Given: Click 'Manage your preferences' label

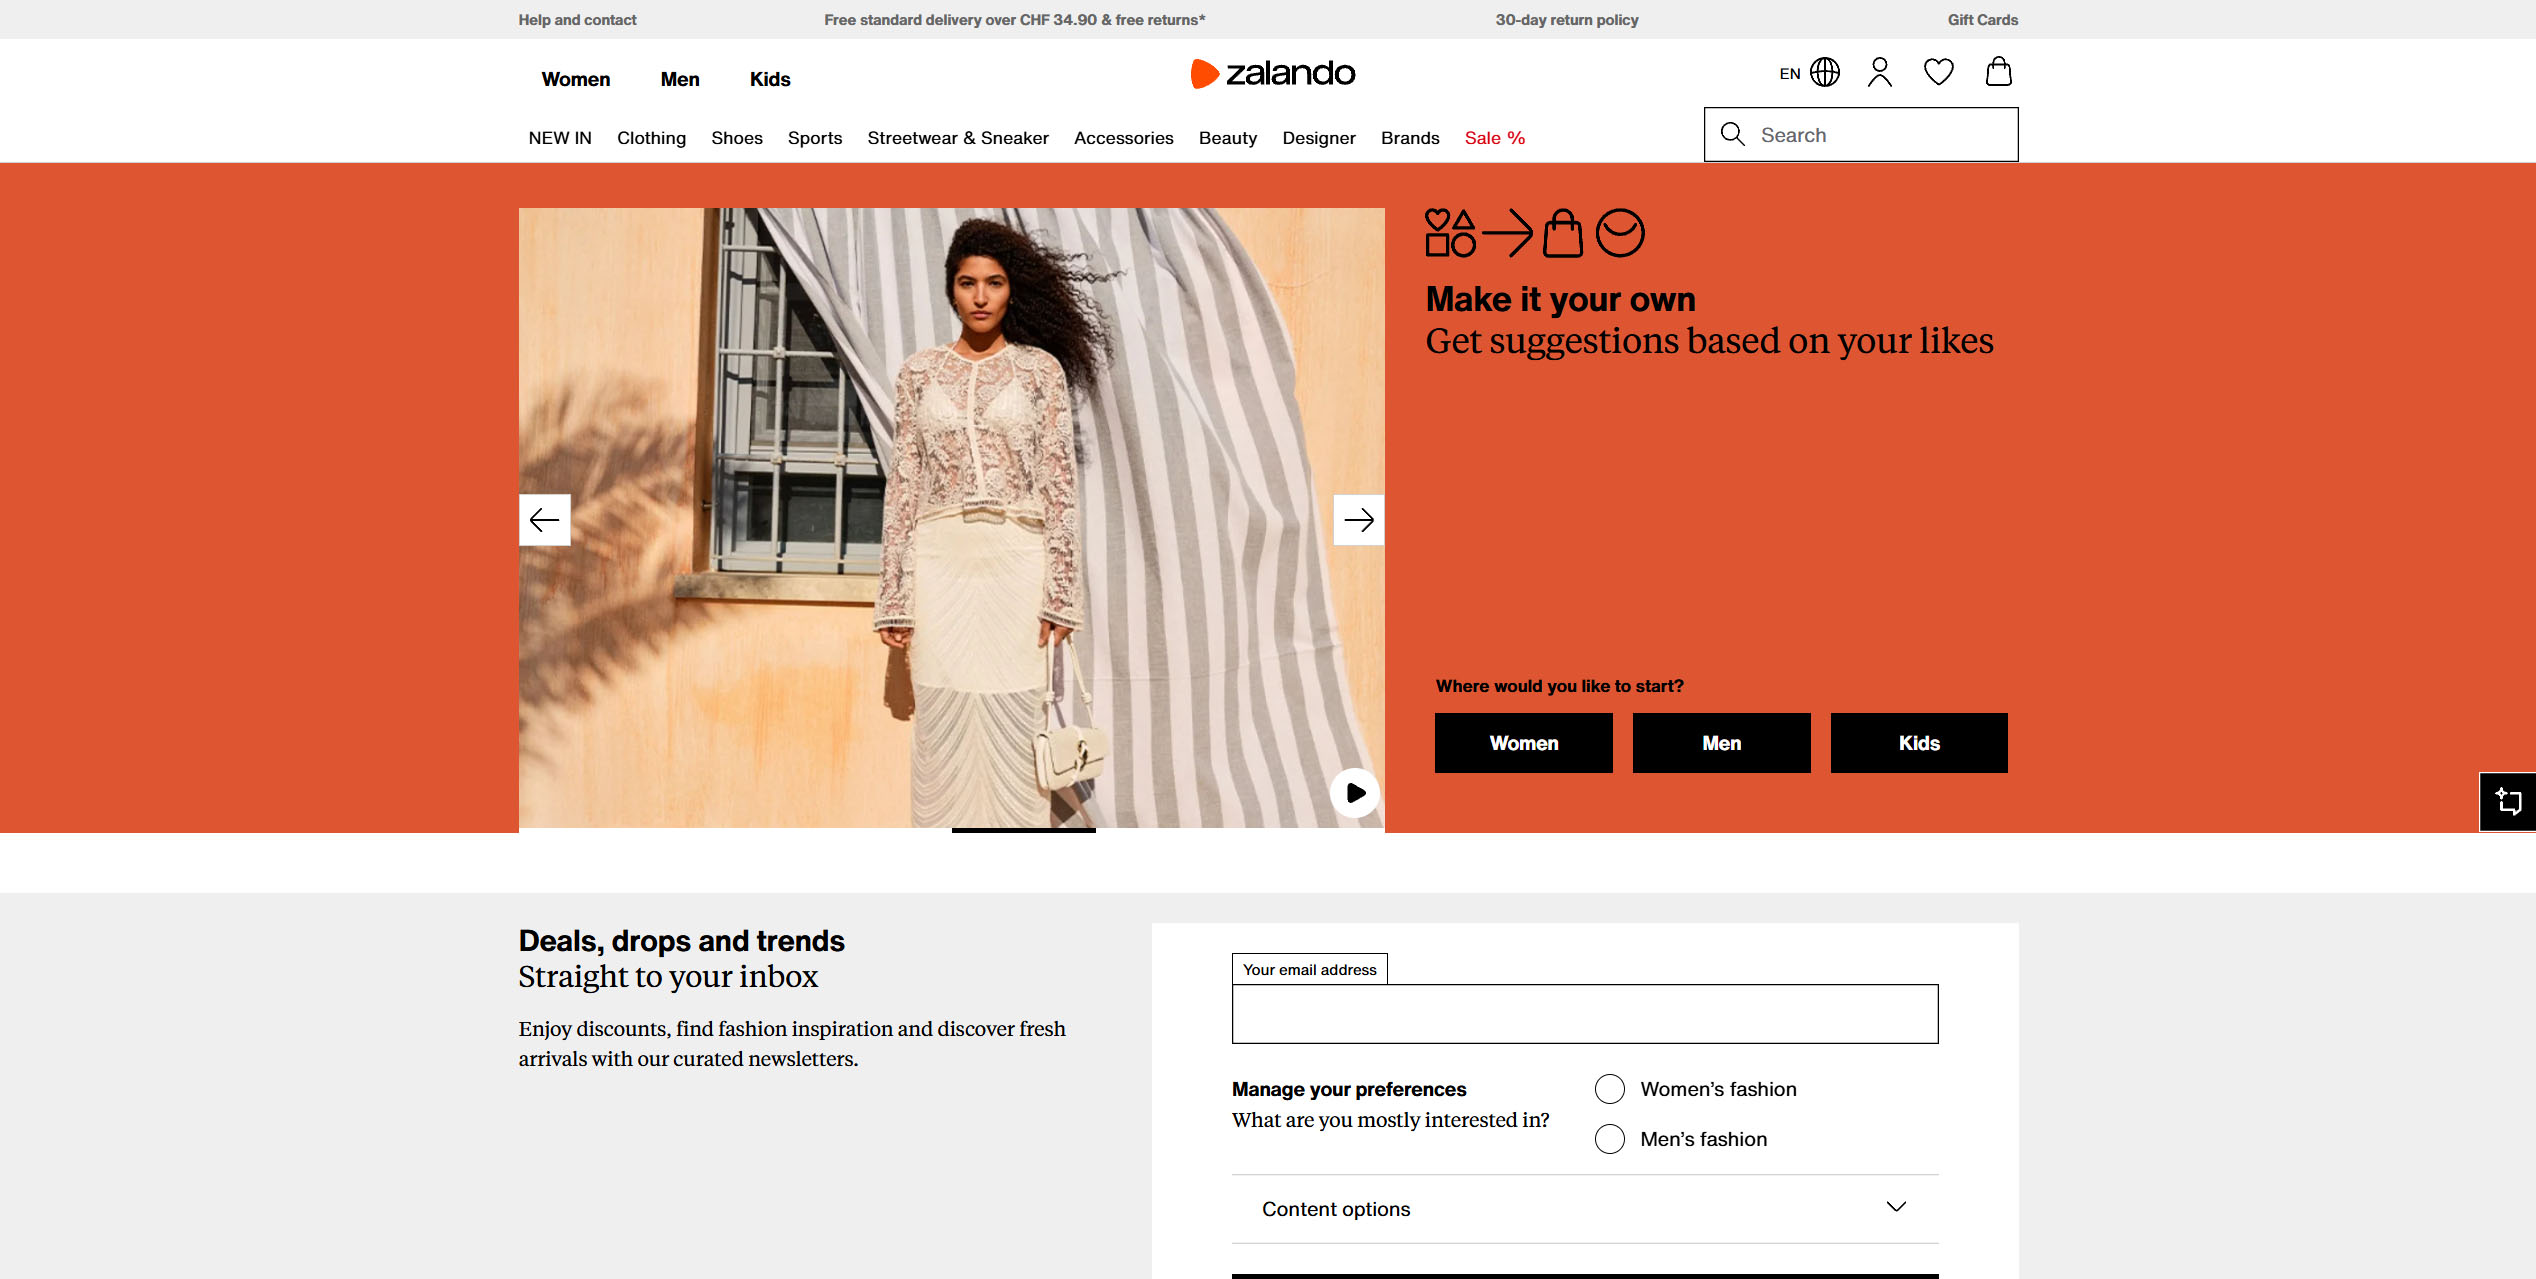Looking at the screenshot, I should (x=1349, y=1089).
